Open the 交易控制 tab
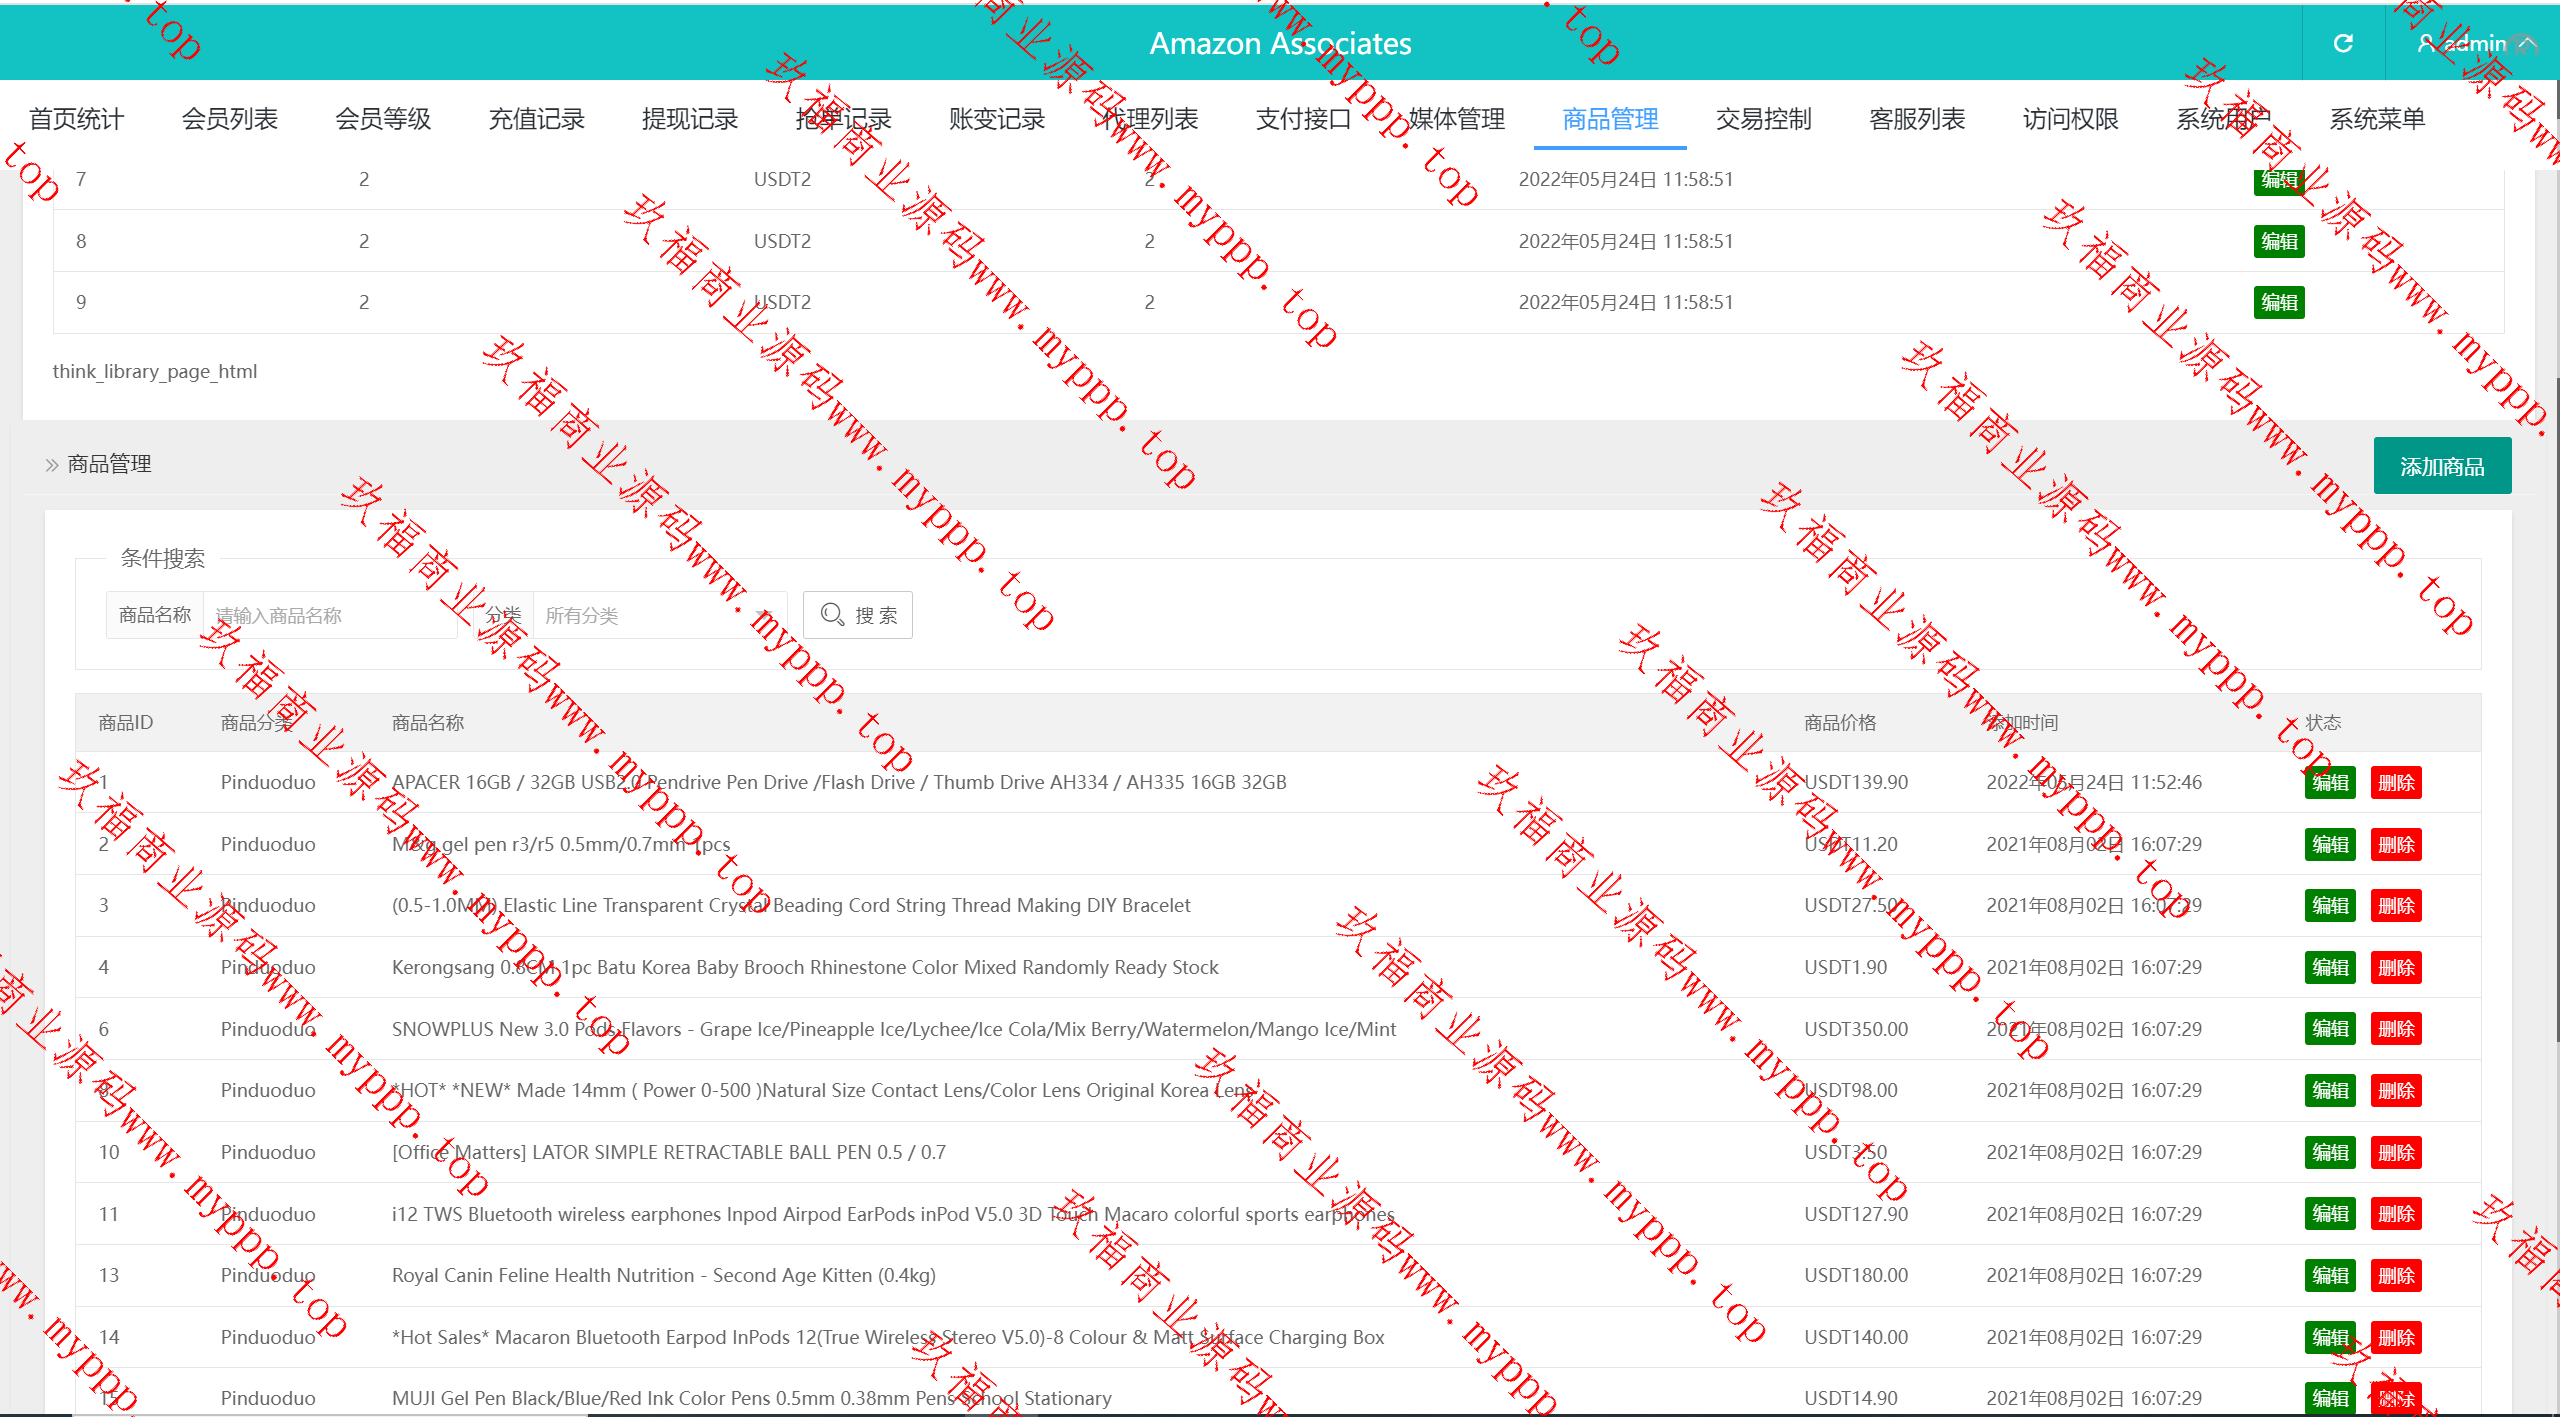 coord(1763,119)
